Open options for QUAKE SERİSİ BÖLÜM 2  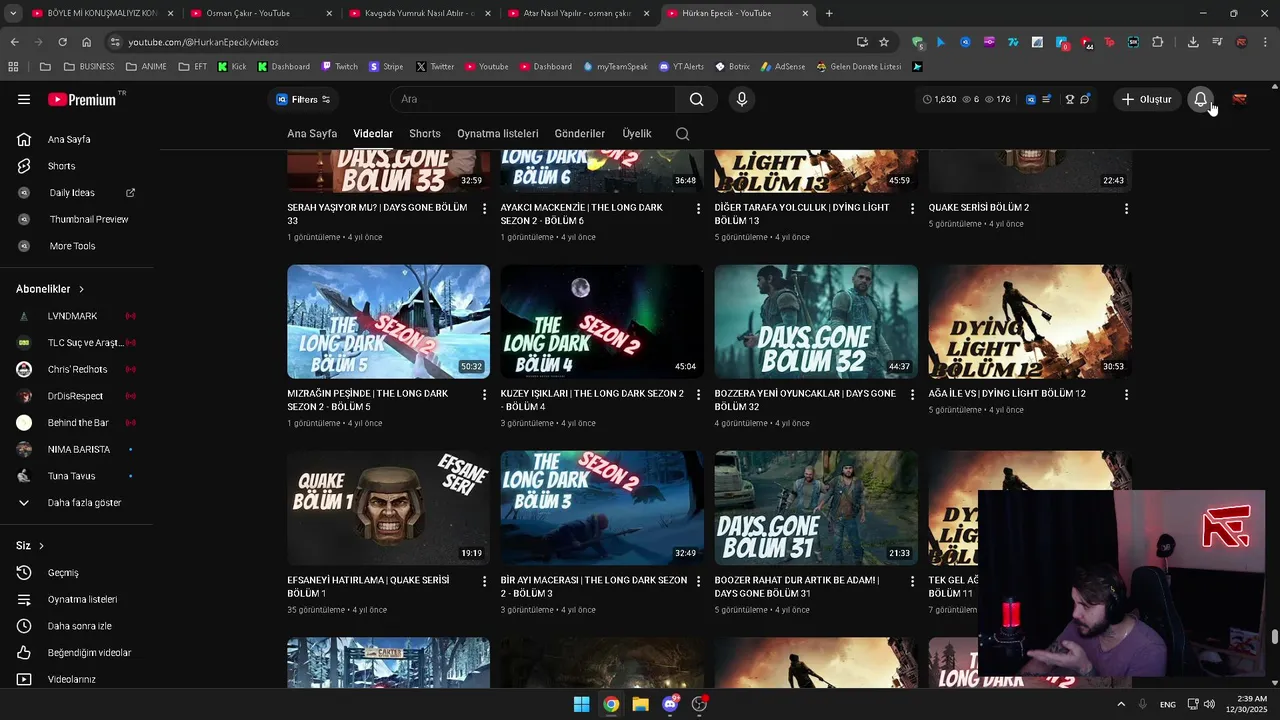click(1126, 208)
